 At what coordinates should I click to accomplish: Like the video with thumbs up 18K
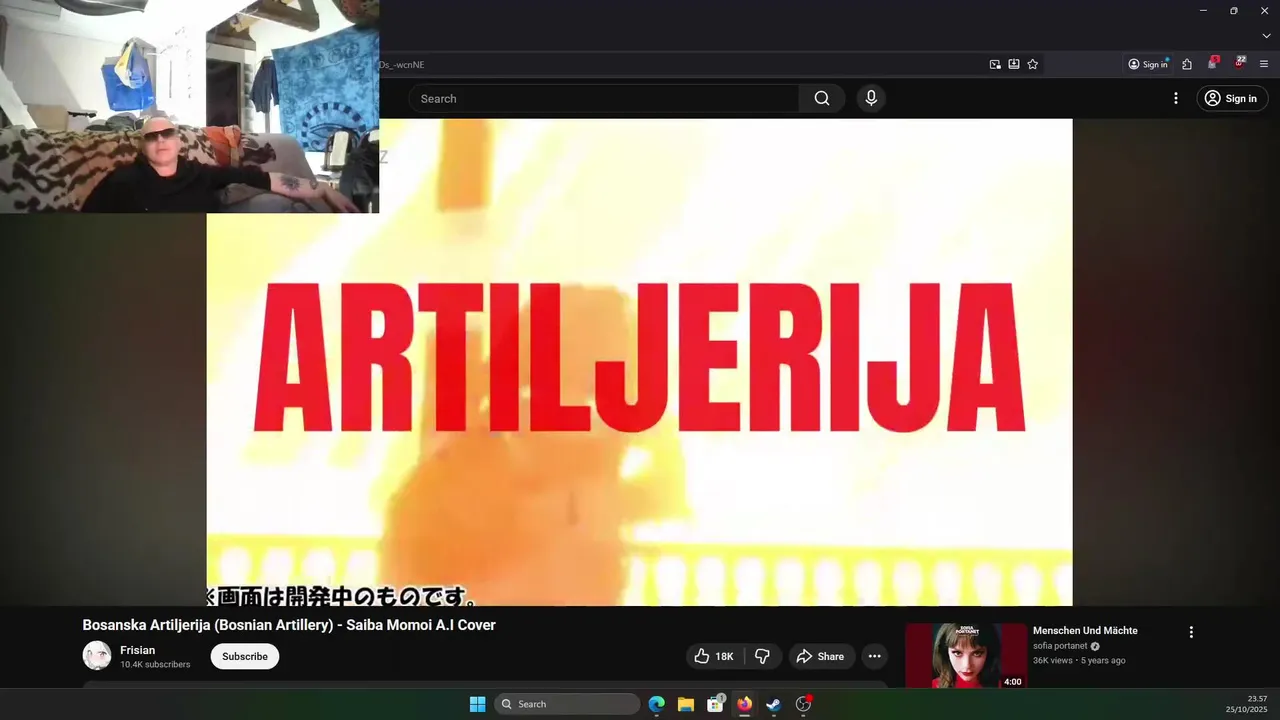(x=713, y=656)
